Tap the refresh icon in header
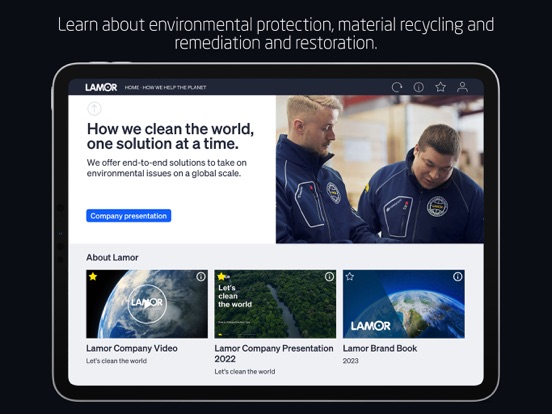This screenshot has width=552, height=414. [x=397, y=87]
